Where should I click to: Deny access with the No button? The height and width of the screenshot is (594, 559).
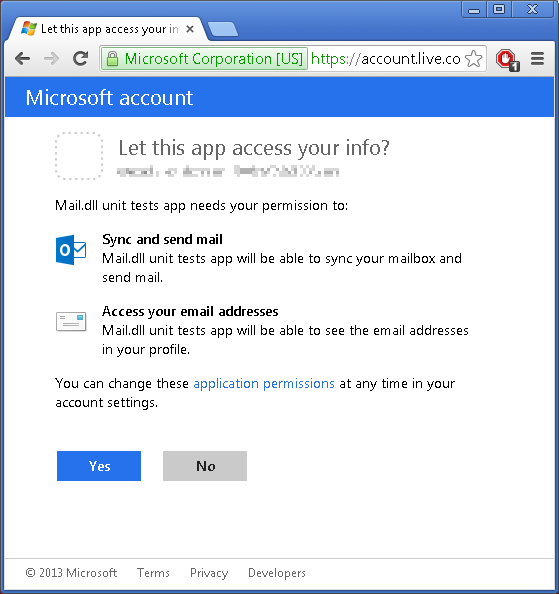tap(205, 466)
